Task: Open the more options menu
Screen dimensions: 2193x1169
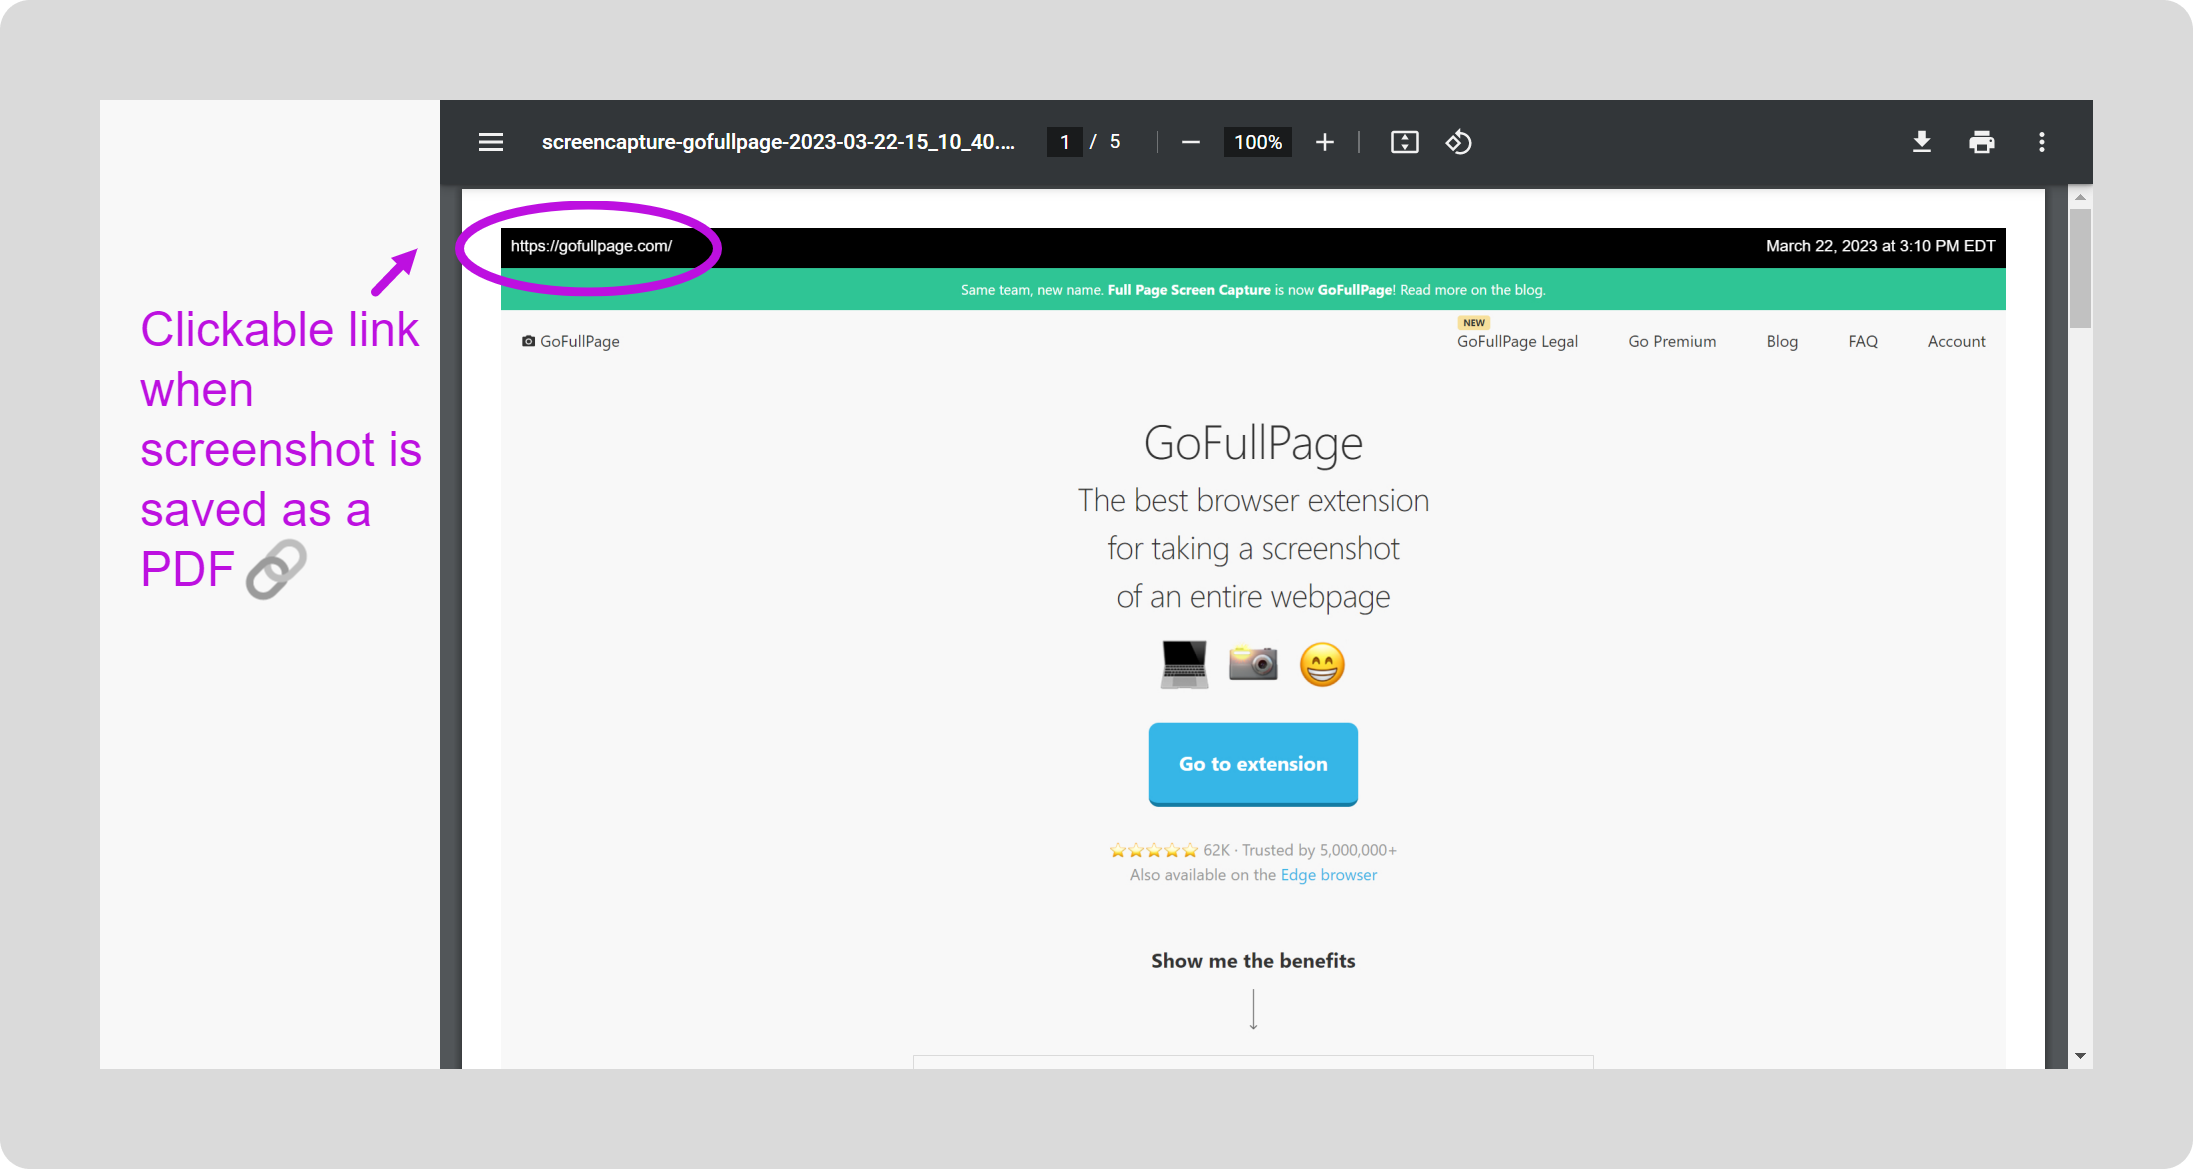Action: pyautogui.click(x=2041, y=142)
